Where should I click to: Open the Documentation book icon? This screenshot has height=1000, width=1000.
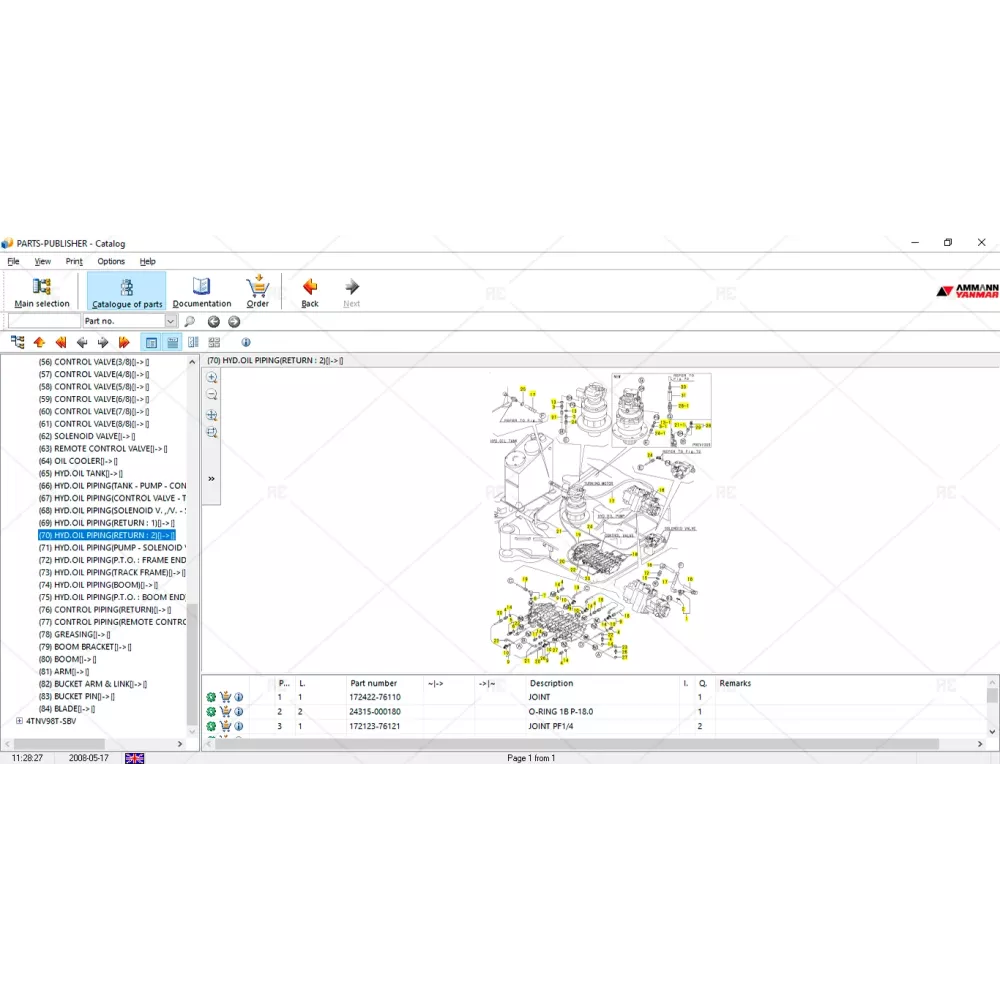[201, 287]
